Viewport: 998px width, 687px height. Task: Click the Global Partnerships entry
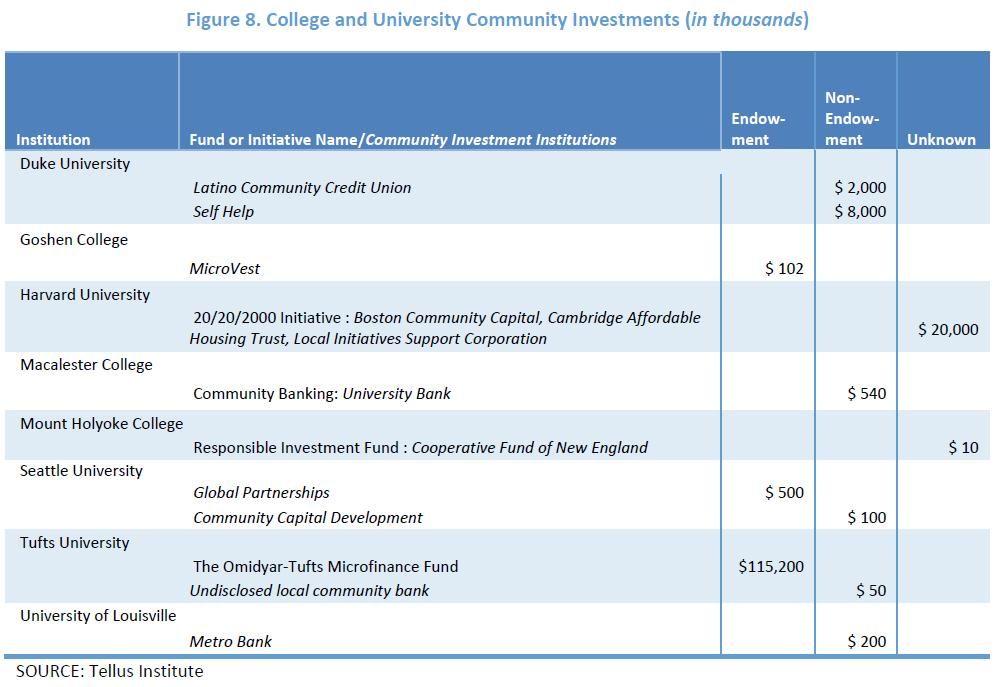click(262, 493)
